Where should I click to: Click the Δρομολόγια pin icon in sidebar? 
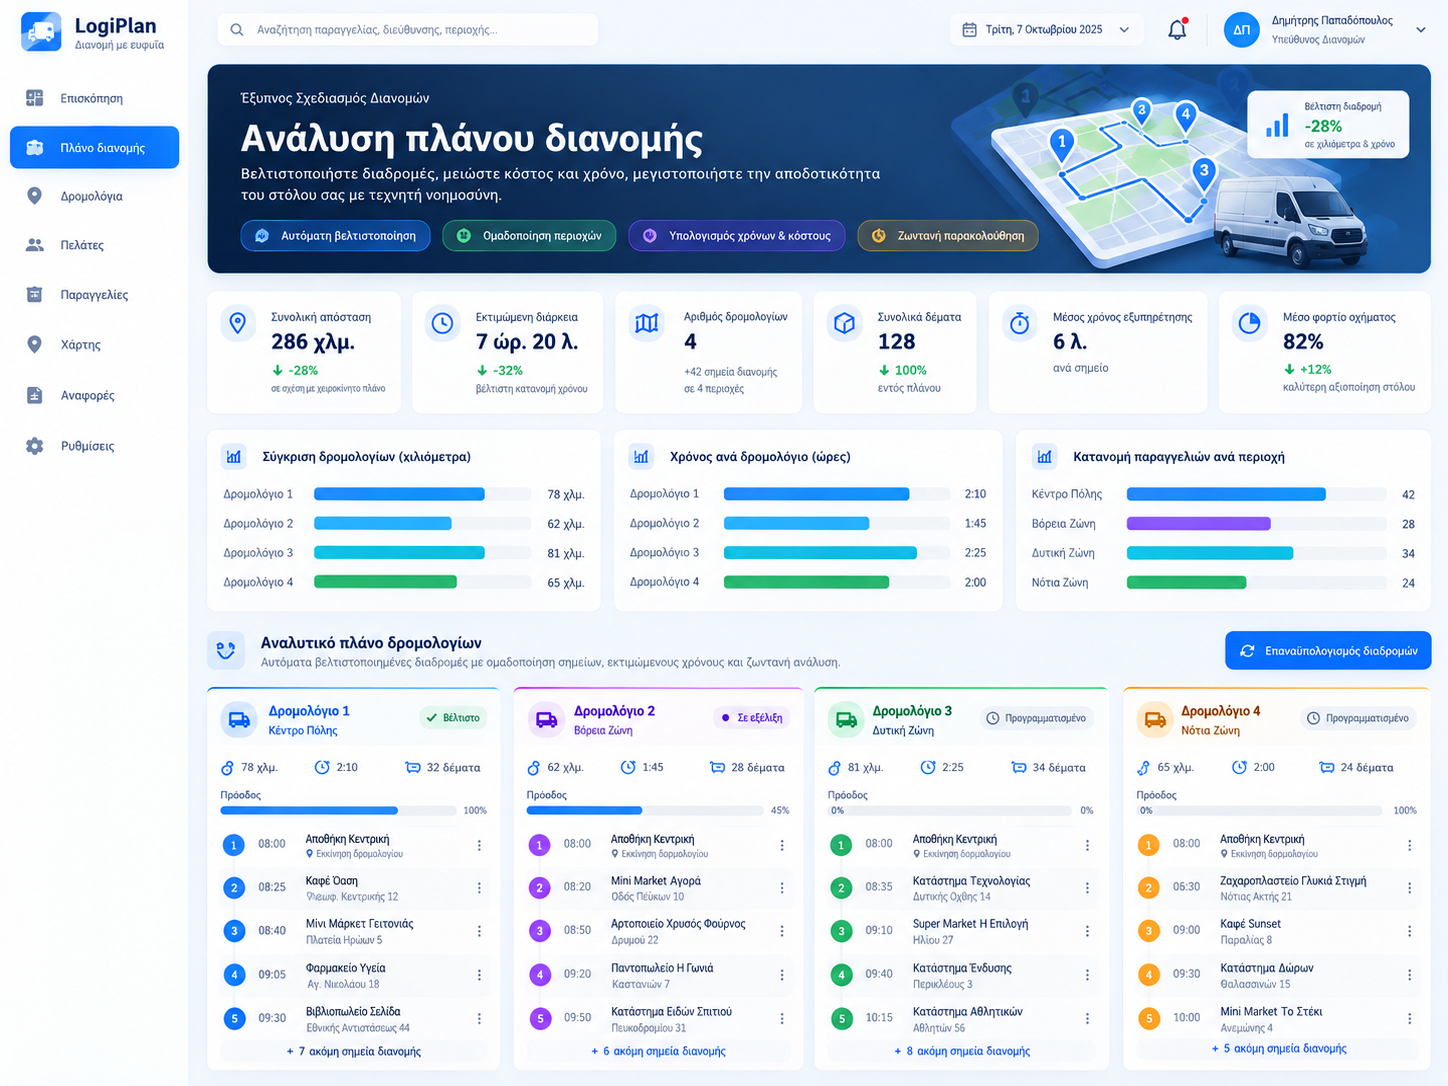[35, 196]
